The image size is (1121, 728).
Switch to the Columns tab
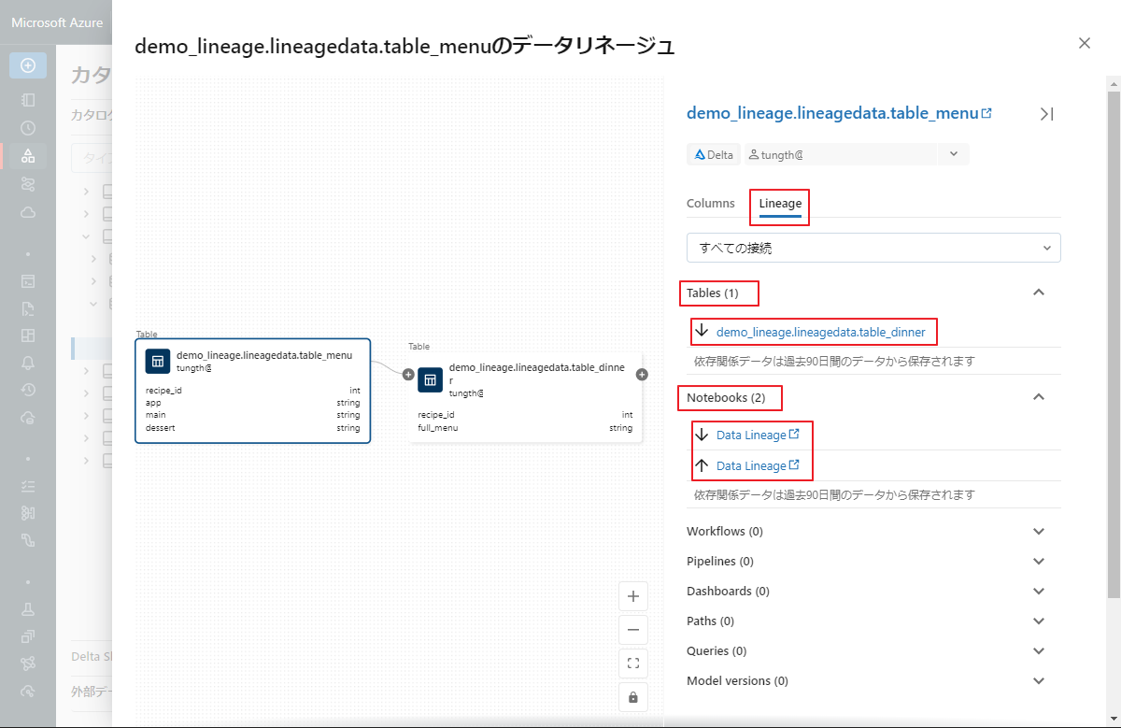(710, 204)
